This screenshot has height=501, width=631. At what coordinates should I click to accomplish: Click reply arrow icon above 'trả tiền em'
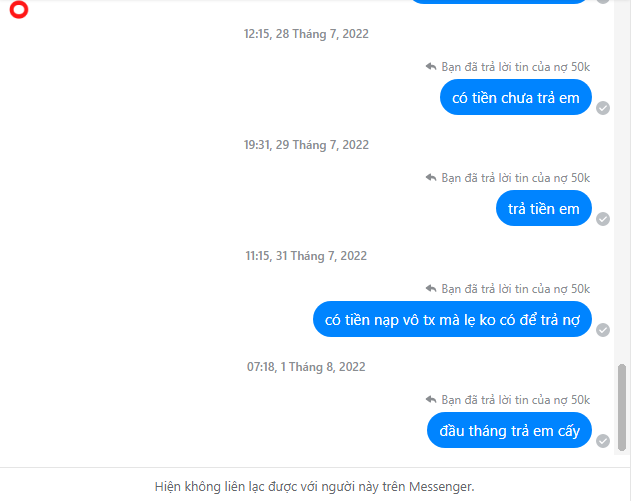pyautogui.click(x=431, y=177)
